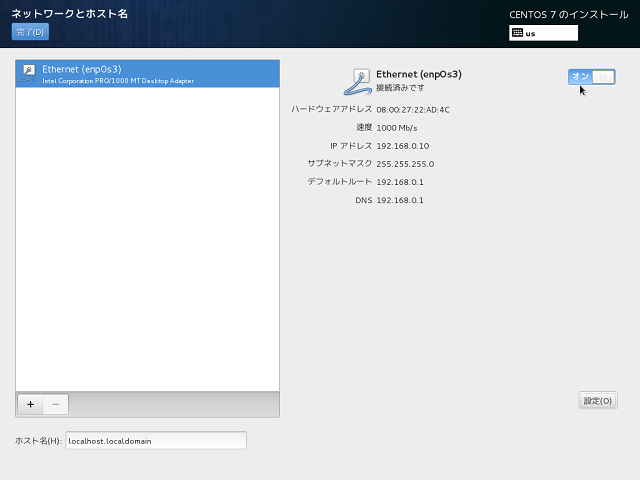Image resolution: width=640 pixels, height=480 pixels.
Task: Click the large Ethernet cable icon
Action: 356,80
